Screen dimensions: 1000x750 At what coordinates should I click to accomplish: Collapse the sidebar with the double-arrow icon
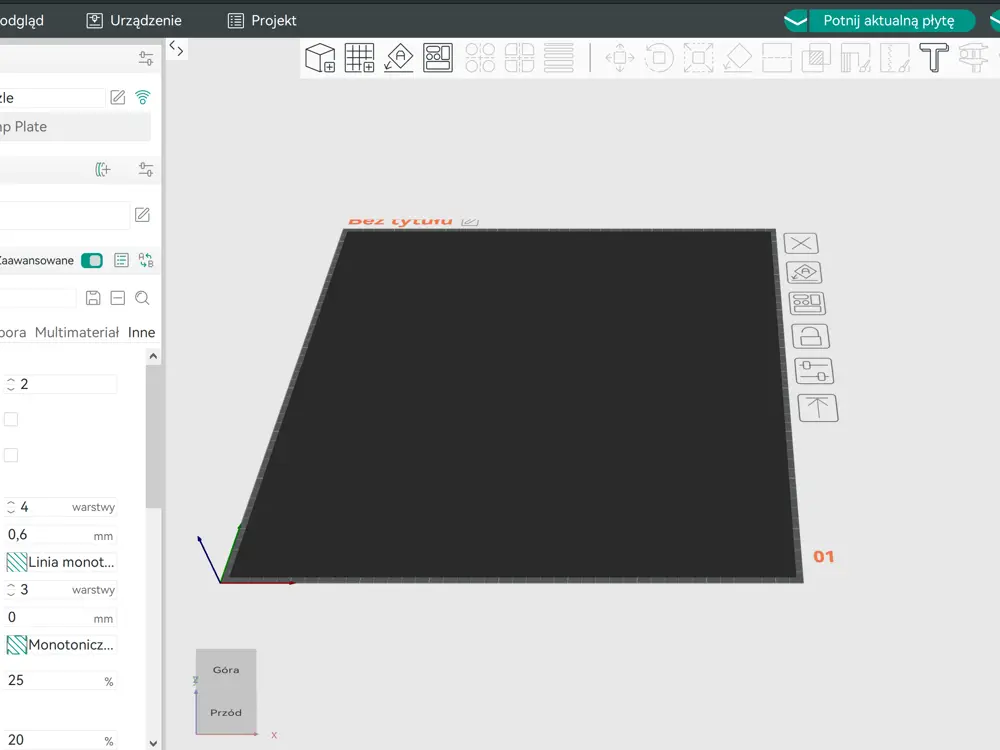(x=177, y=48)
